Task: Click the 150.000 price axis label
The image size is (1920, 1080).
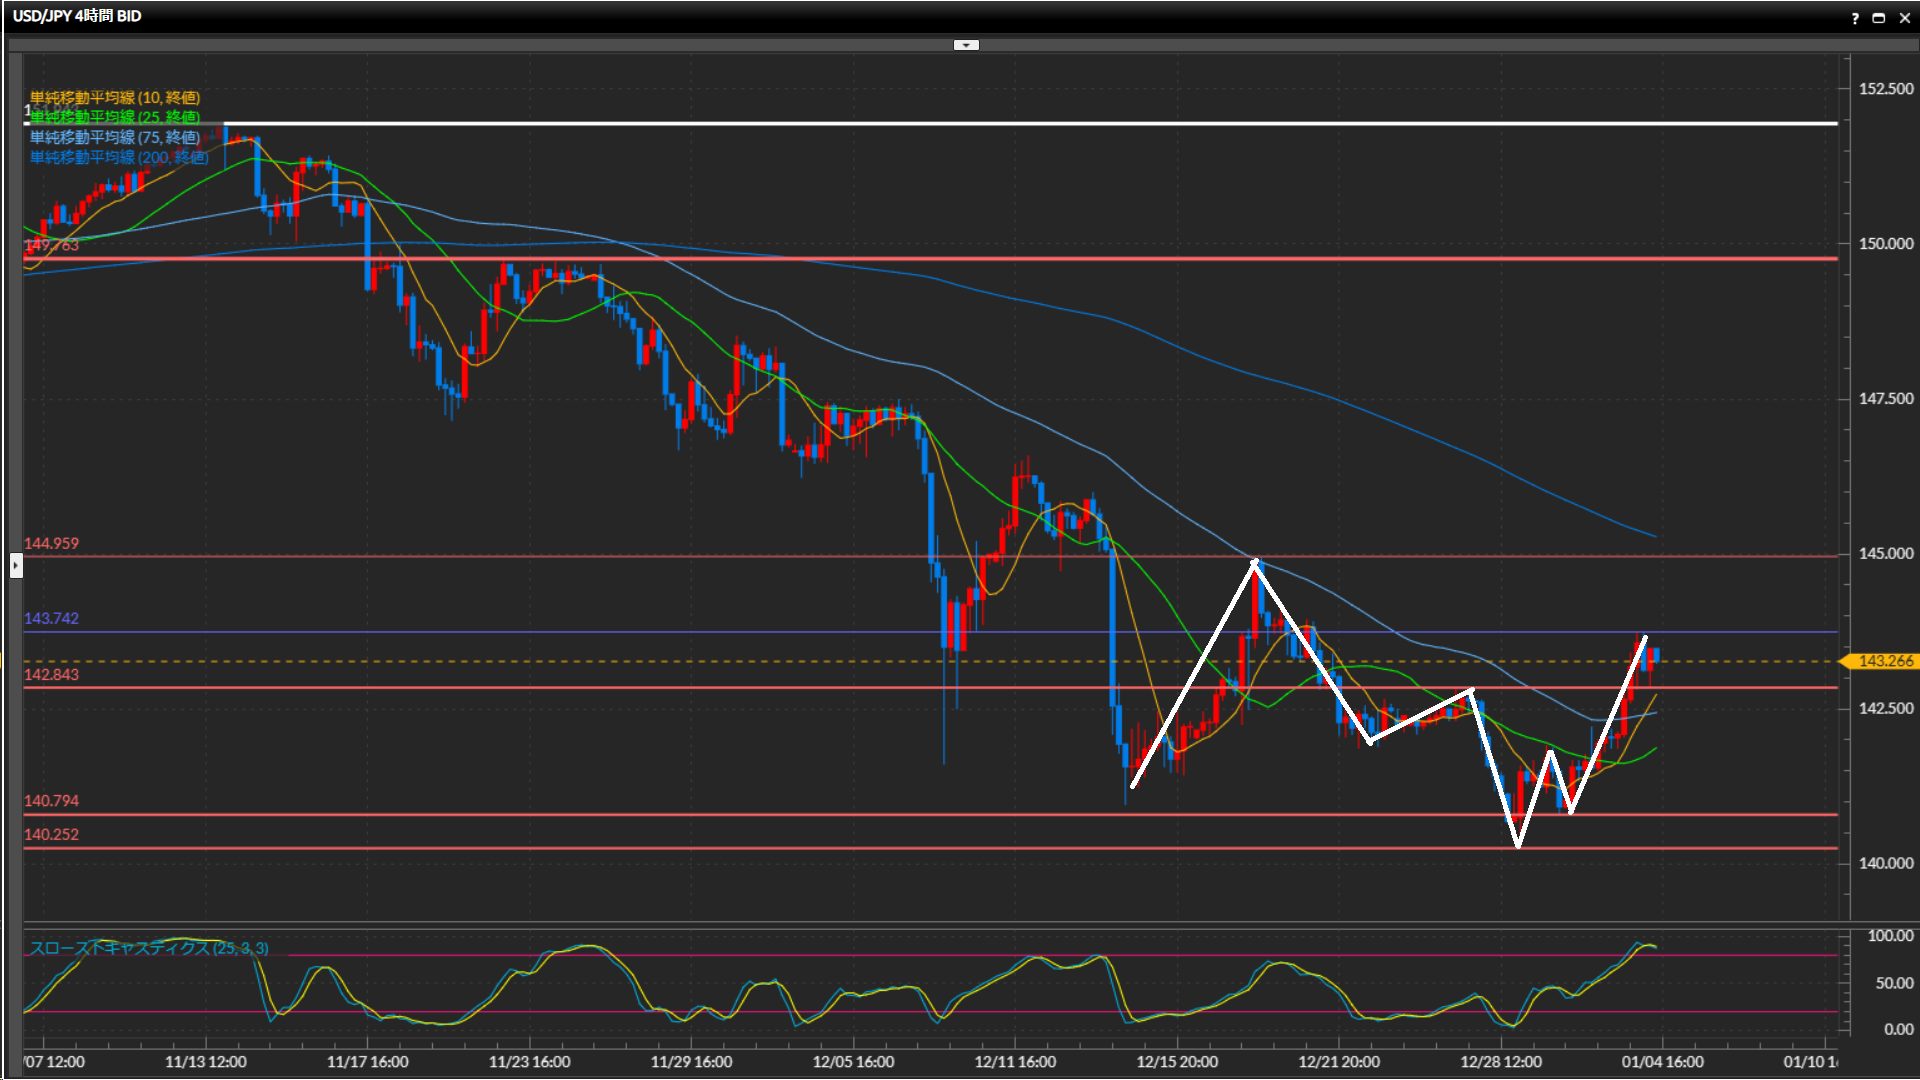Action: (1885, 244)
